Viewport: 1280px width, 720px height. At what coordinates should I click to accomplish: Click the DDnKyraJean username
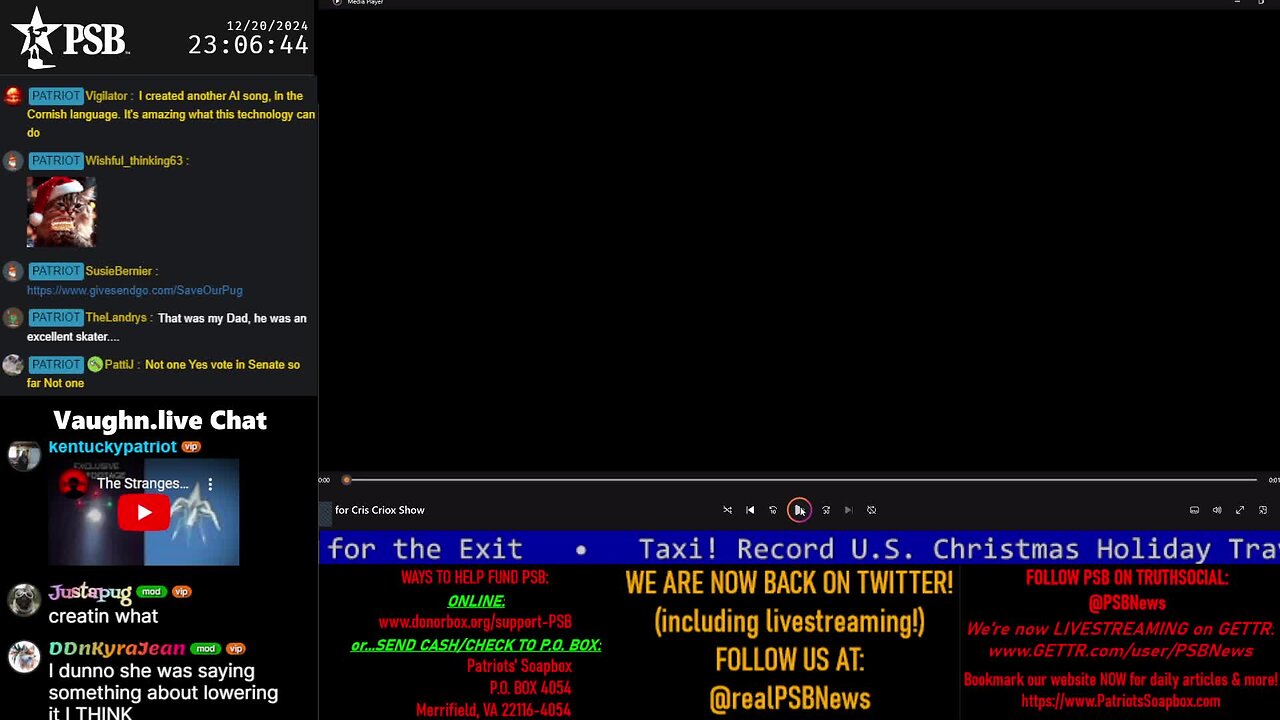117,648
